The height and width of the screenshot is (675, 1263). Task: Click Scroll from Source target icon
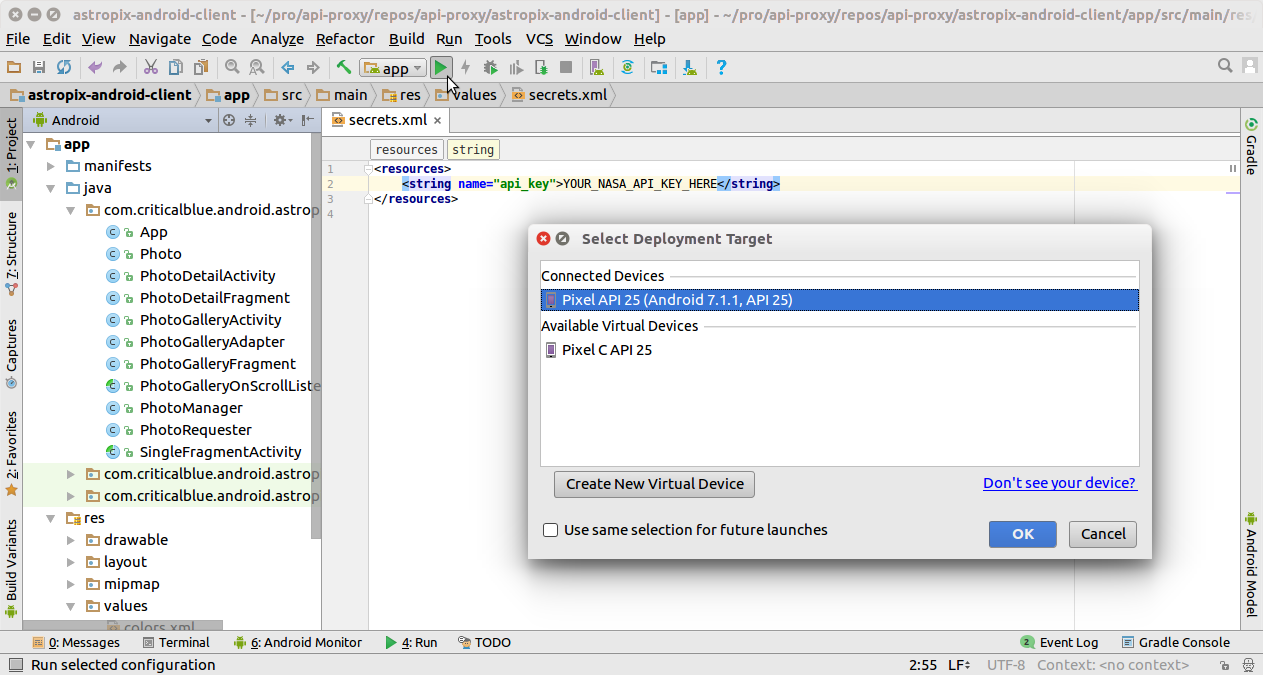(x=228, y=120)
